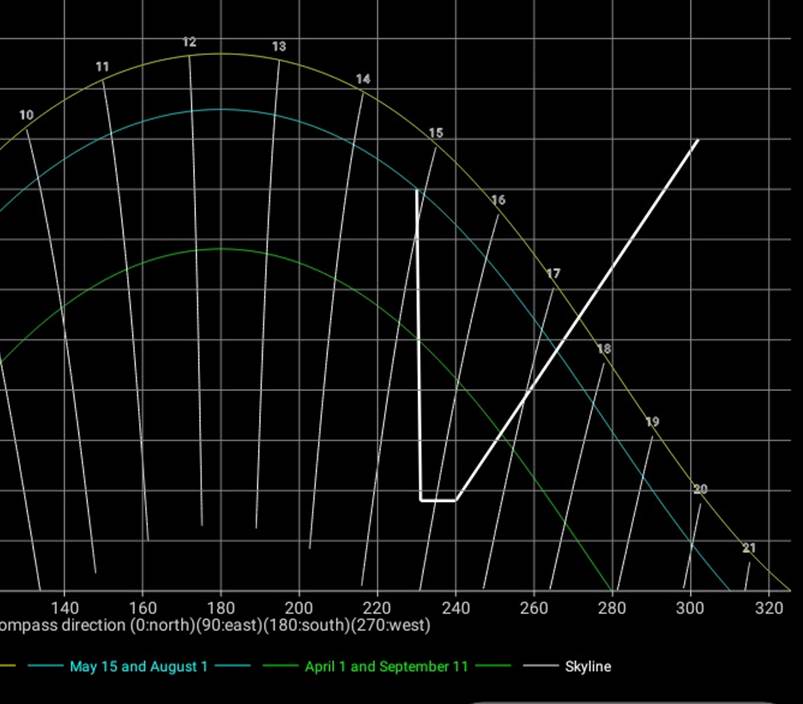Viewport: 803px width, 704px height.
Task: Click the hour label 15 on the chart
Action: (x=436, y=133)
